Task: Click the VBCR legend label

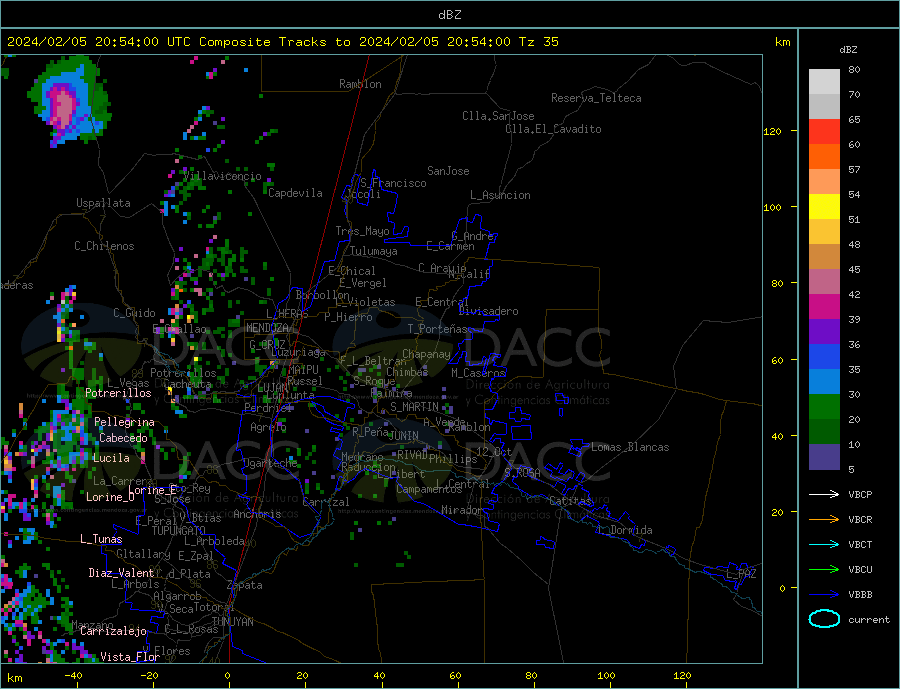Action: click(x=860, y=519)
